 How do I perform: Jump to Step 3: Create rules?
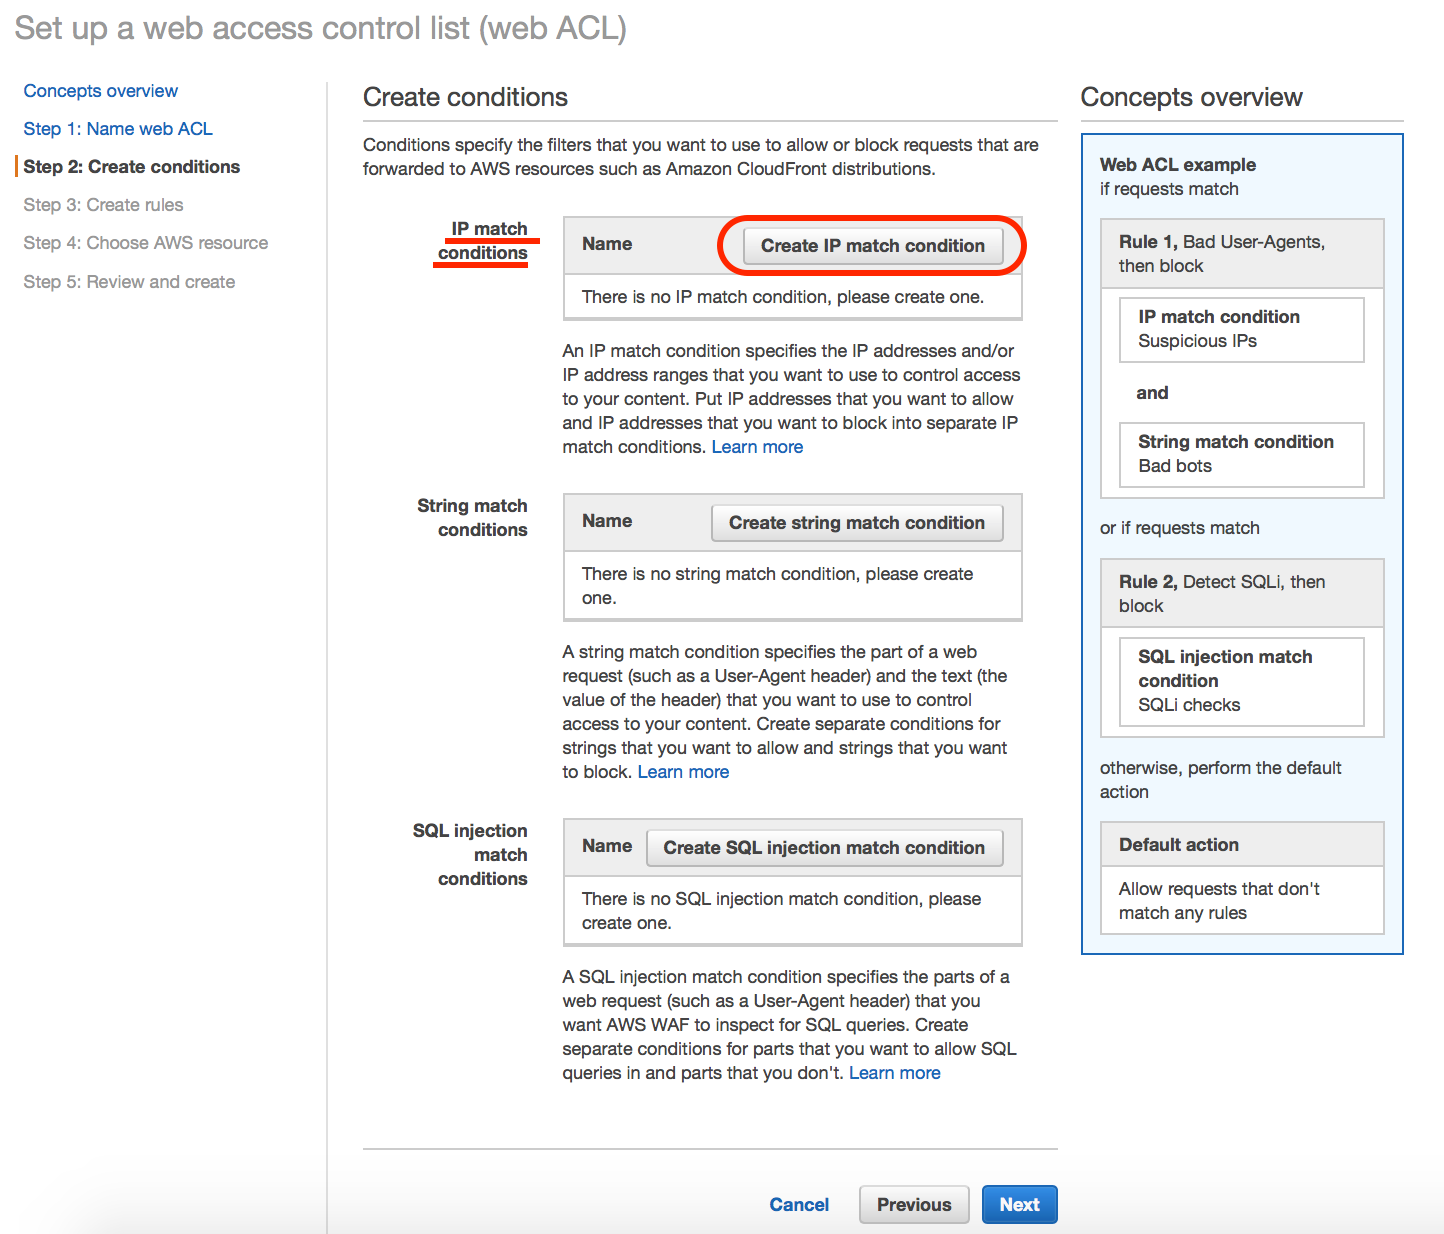click(x=103, y=204)
